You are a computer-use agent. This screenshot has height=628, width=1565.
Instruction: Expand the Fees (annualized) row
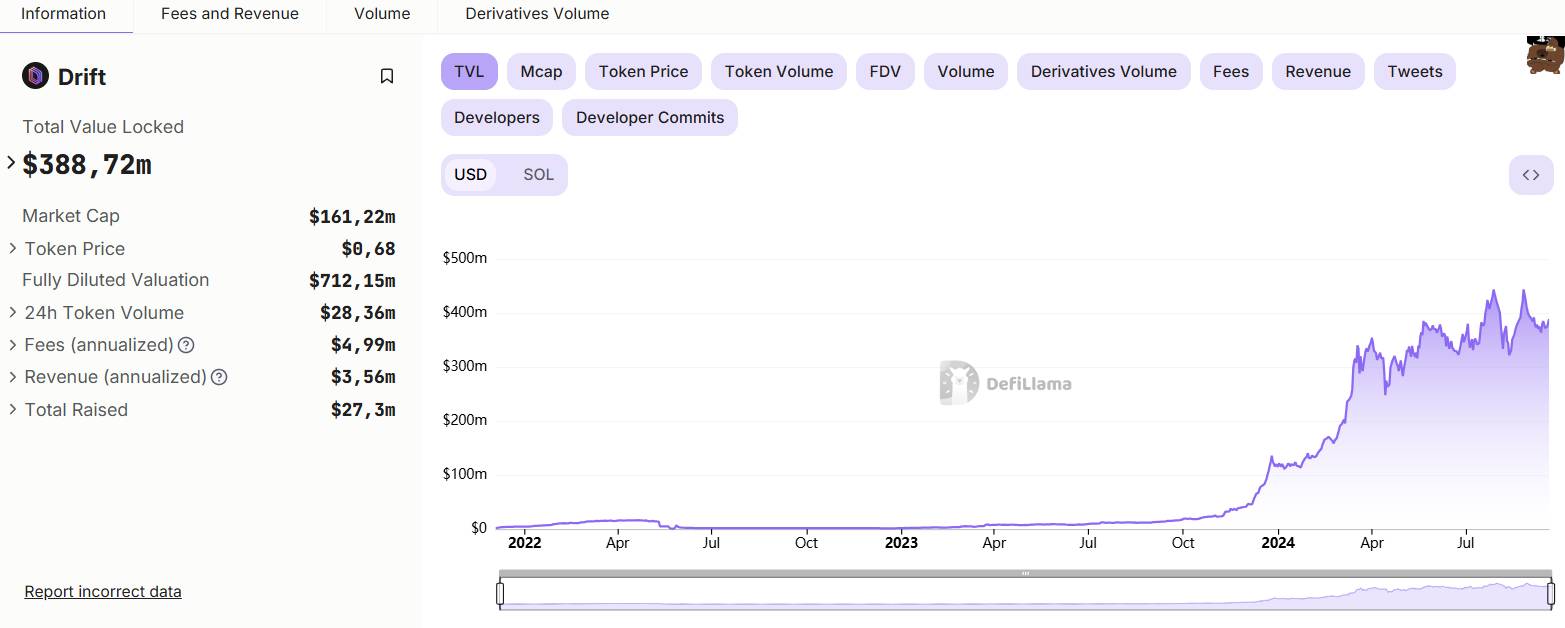click(13, 345)
